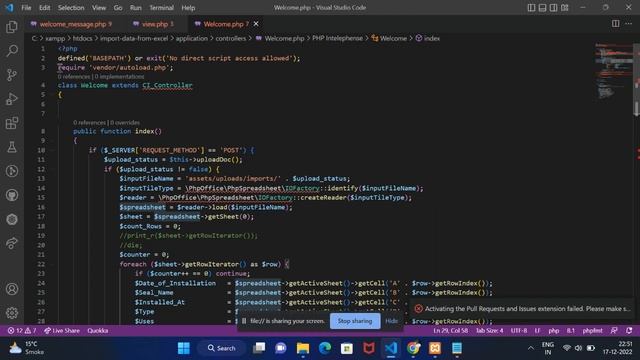Click the code minimap
This screenshot has height=360, width=640.
tap(613, 70)
